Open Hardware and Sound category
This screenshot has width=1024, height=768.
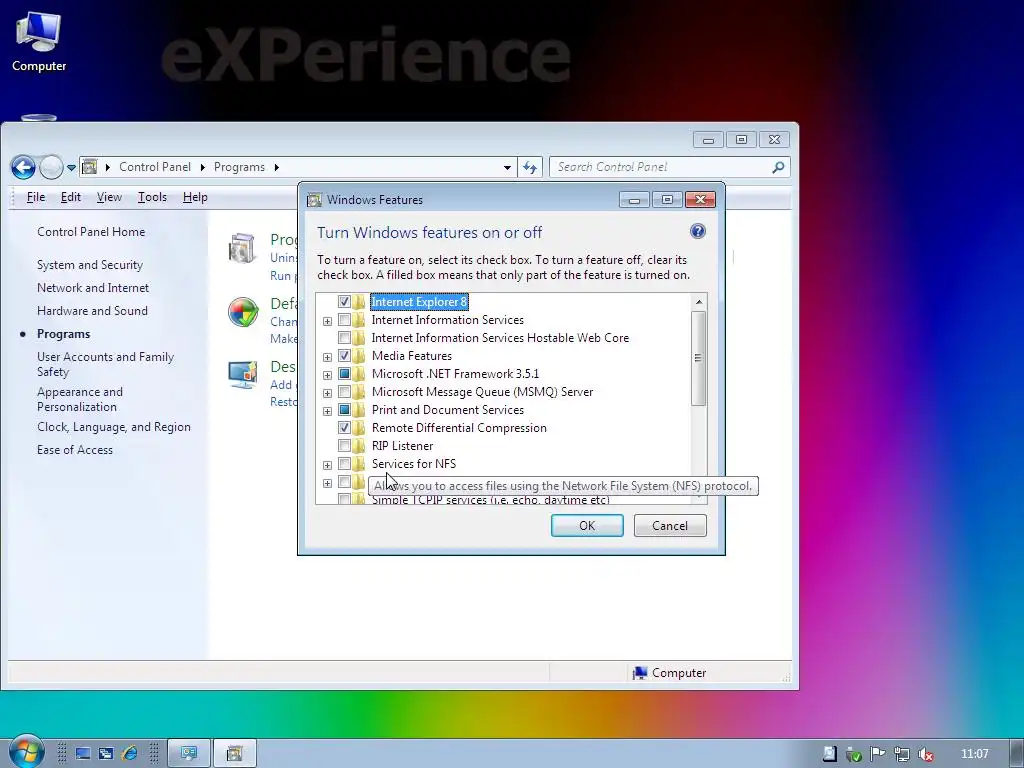tap(92, 311)
